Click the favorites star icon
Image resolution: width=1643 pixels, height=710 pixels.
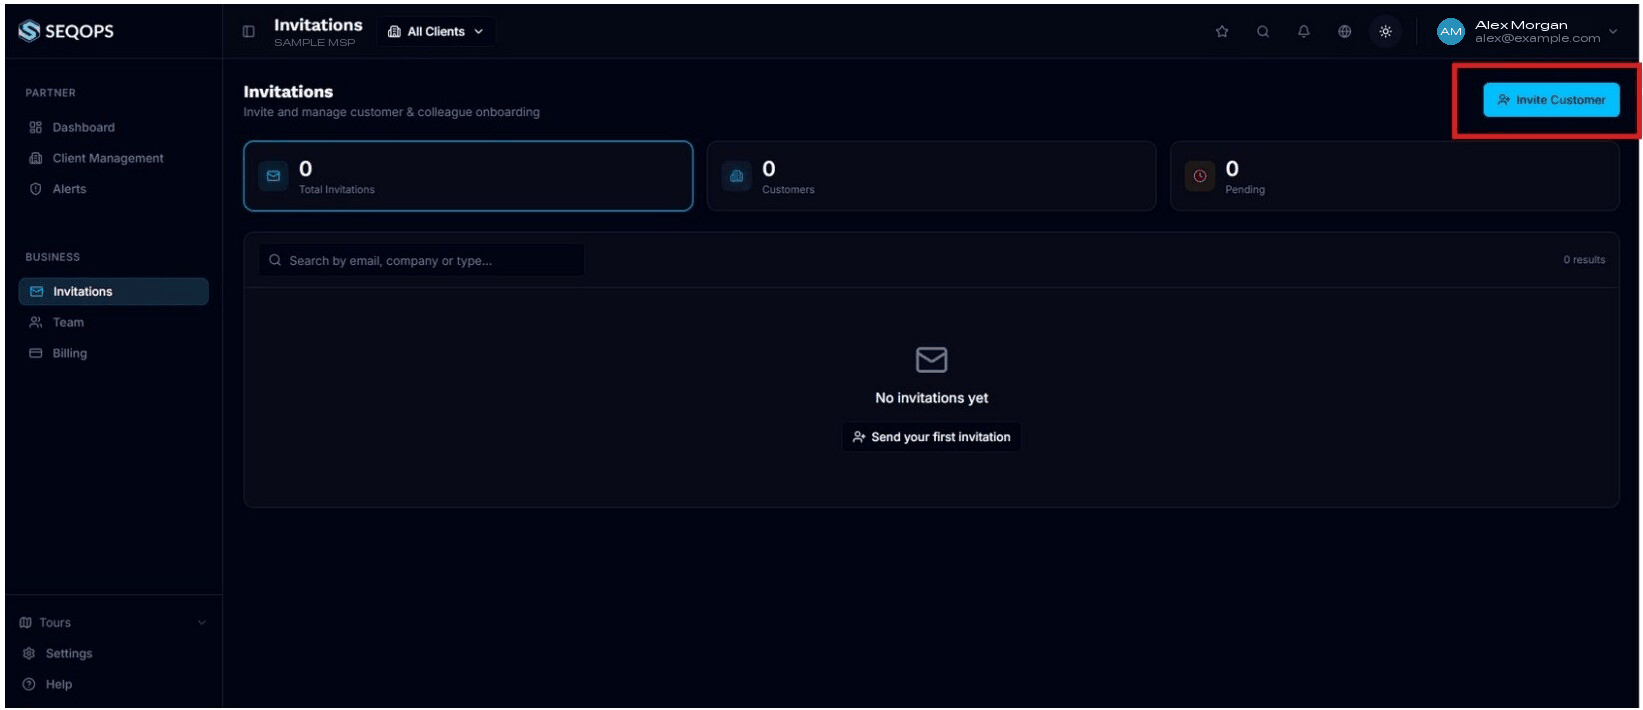(x=1222, y=32)
